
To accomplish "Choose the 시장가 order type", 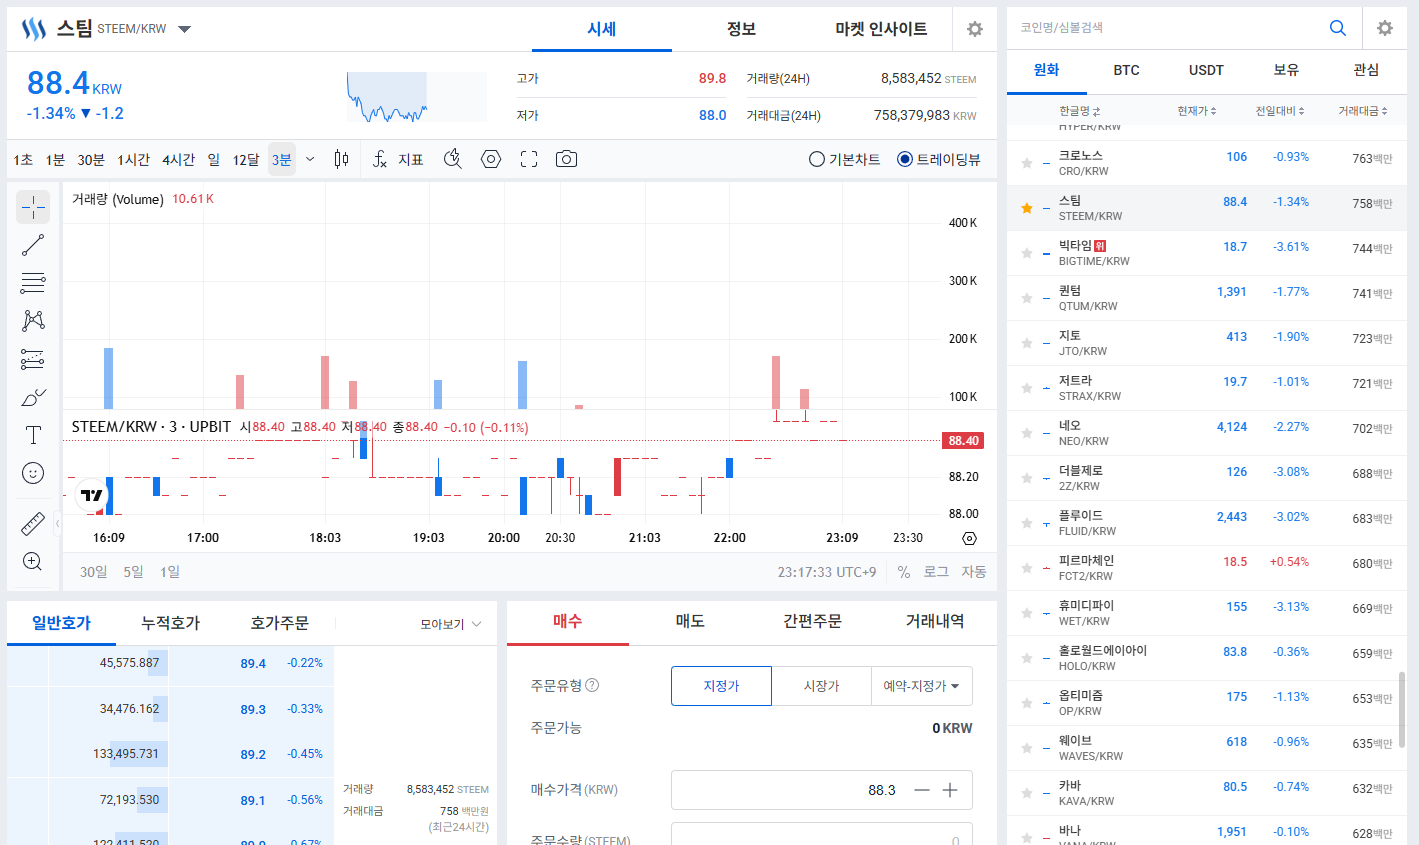I will pyautogui.click(x=822, y=686).
